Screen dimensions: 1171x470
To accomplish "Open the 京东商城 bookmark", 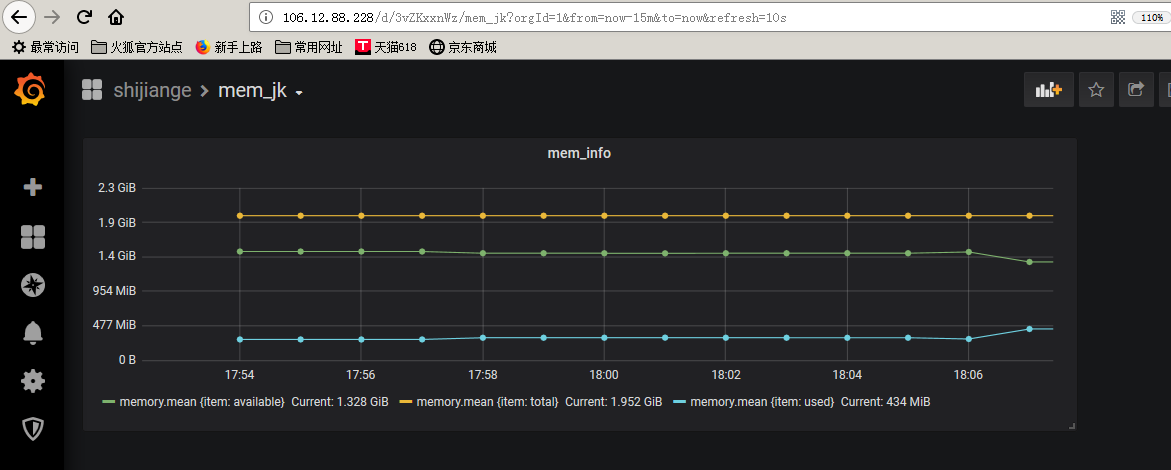I will pyautogui.click(x=463, y=48).
